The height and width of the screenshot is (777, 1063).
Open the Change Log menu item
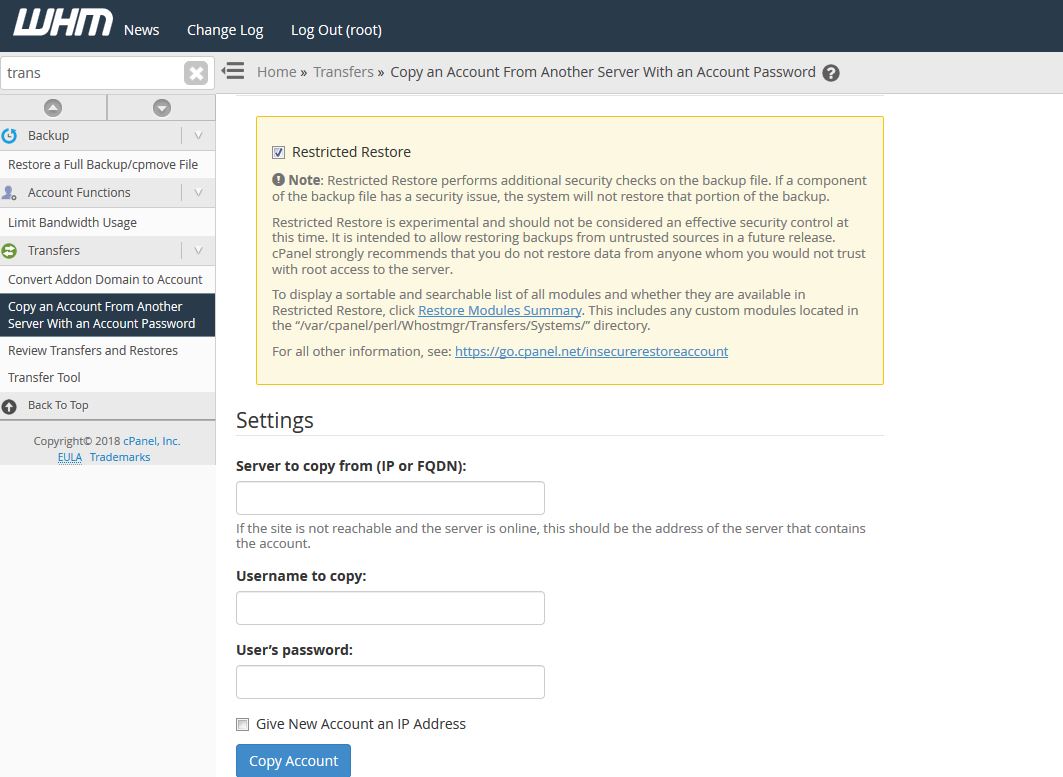click(x=225, y=30)
